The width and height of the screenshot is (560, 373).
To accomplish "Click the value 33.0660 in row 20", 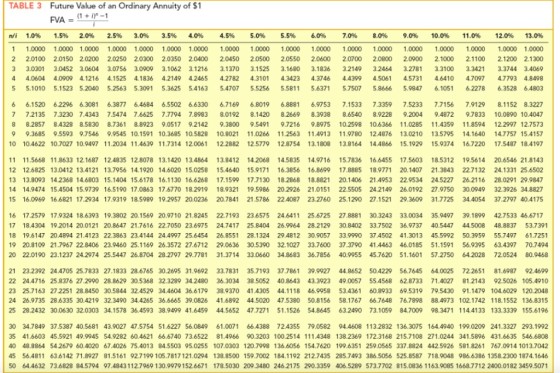I will tap(258, 255).
